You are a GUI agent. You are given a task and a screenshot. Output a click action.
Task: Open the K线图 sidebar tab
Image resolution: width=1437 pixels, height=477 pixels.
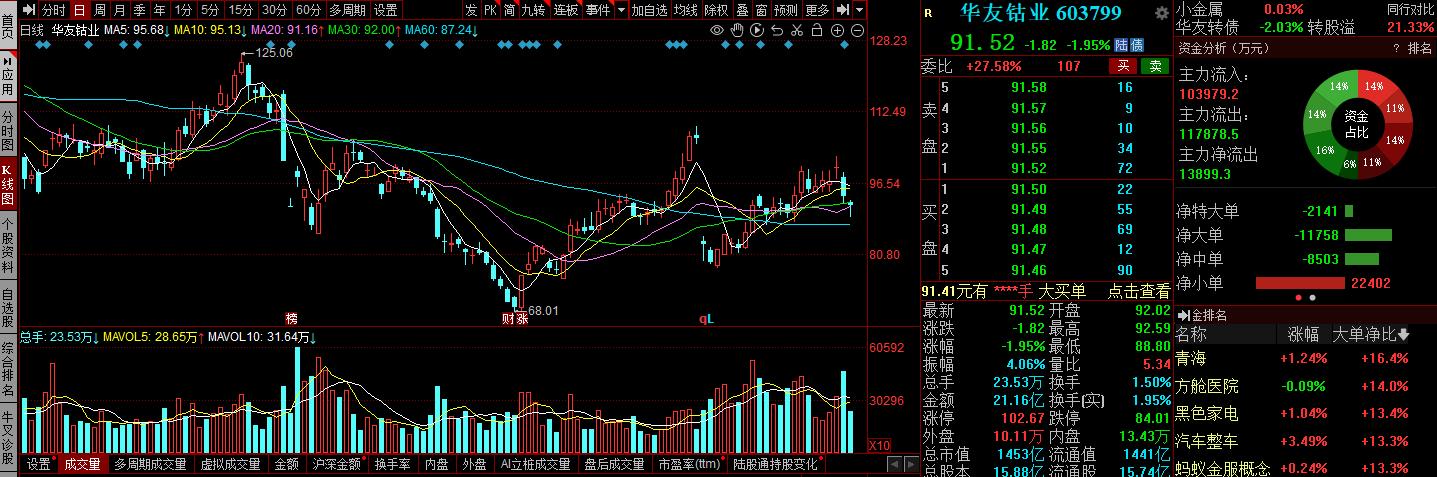pos(8,182)
